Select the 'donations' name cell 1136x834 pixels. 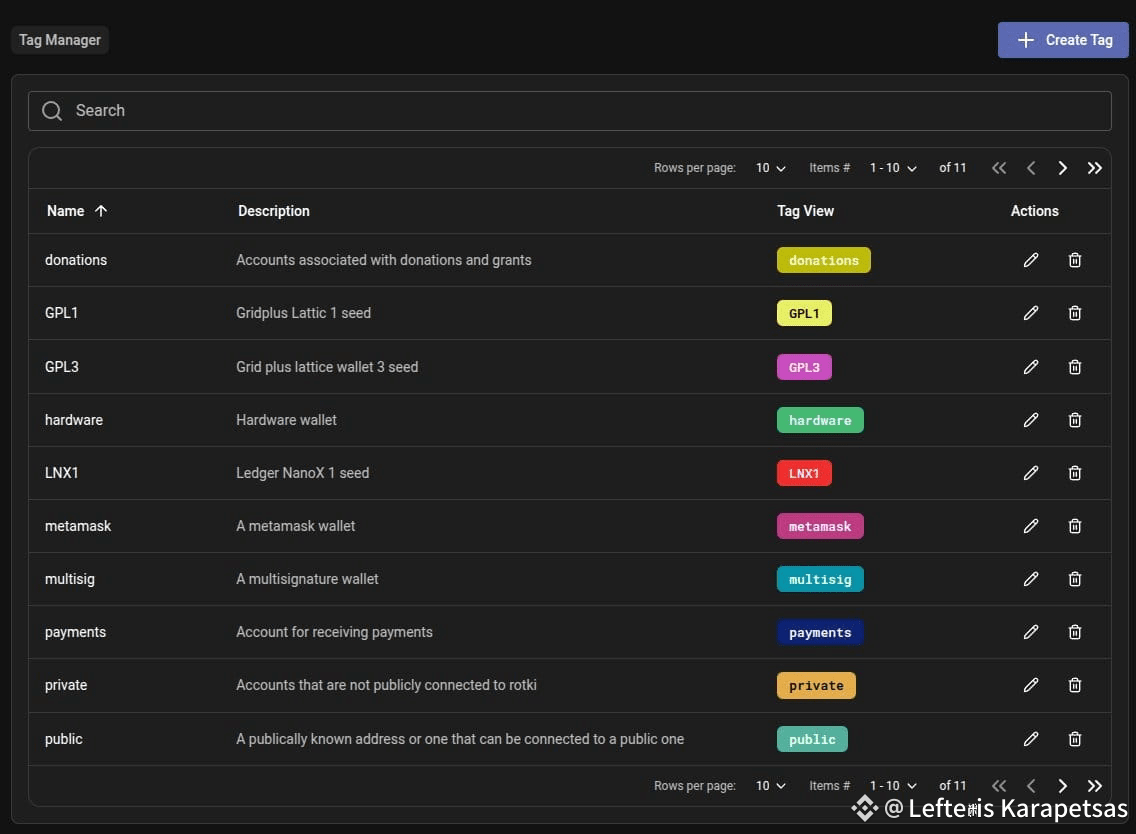(76, 260)
